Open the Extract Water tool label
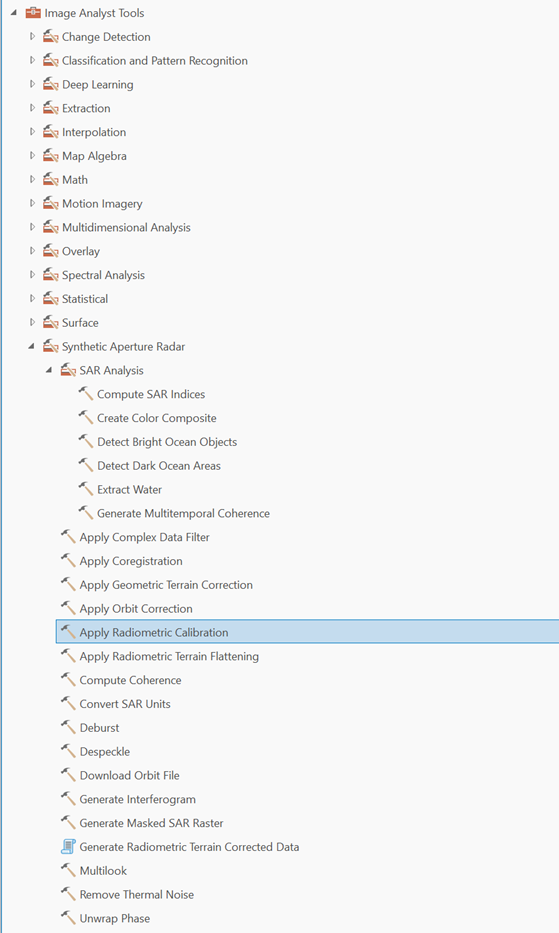Image resolution: width=559 pixels, height=933 pixels. click(130, 490)
